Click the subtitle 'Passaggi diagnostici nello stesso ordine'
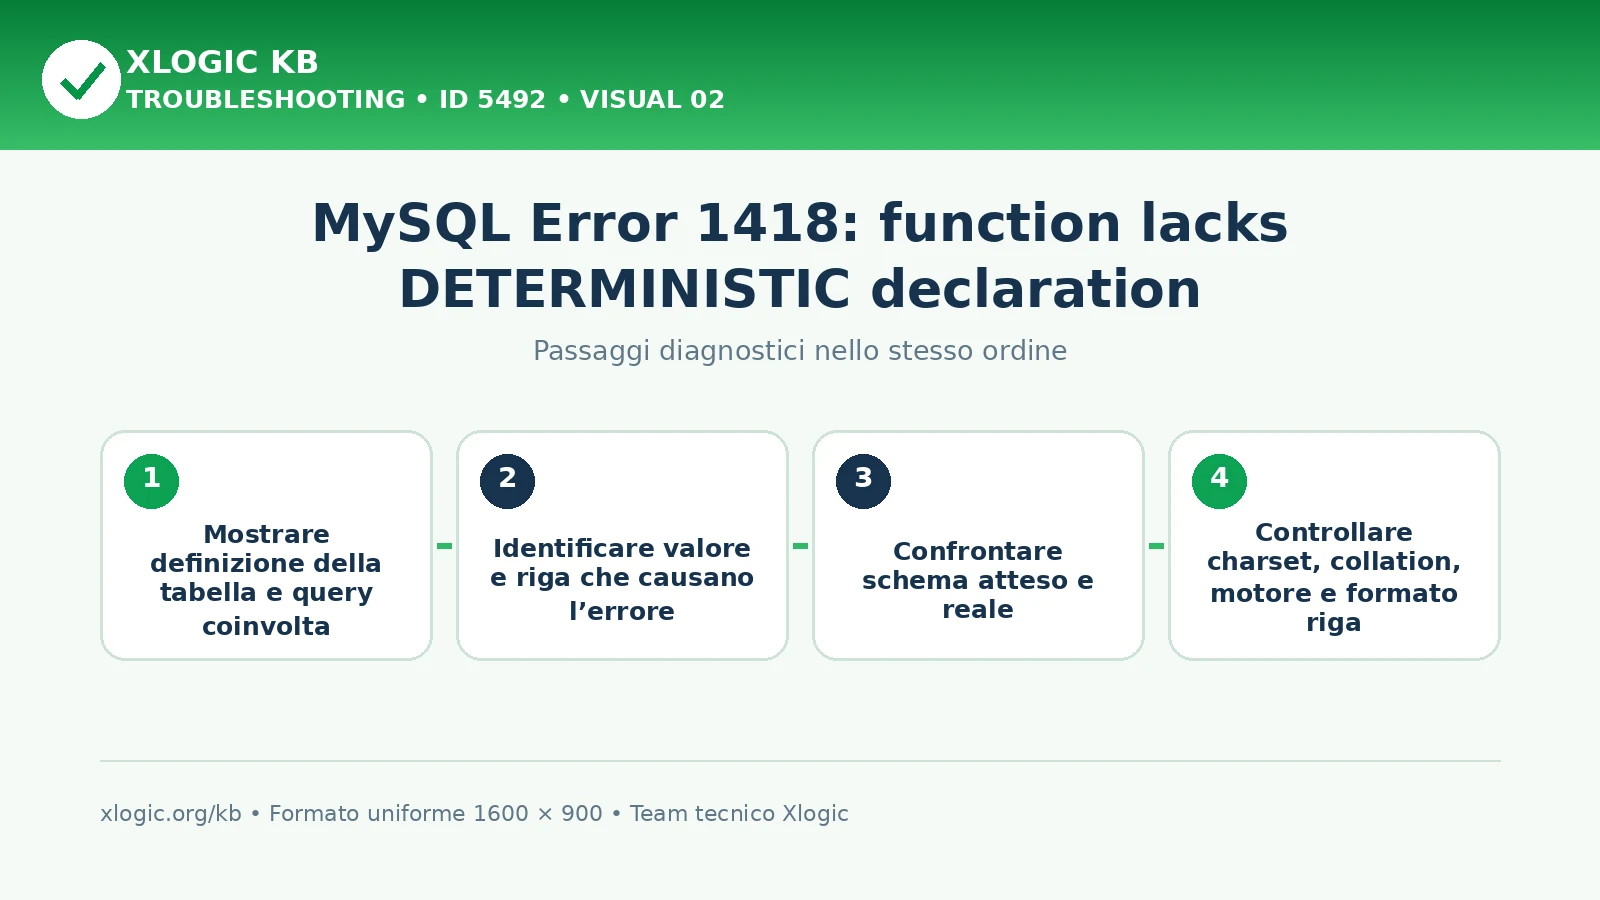Image resolution: width=1600 pixels, height=900 pixels. pyautogui.click(x=800, y=351)
